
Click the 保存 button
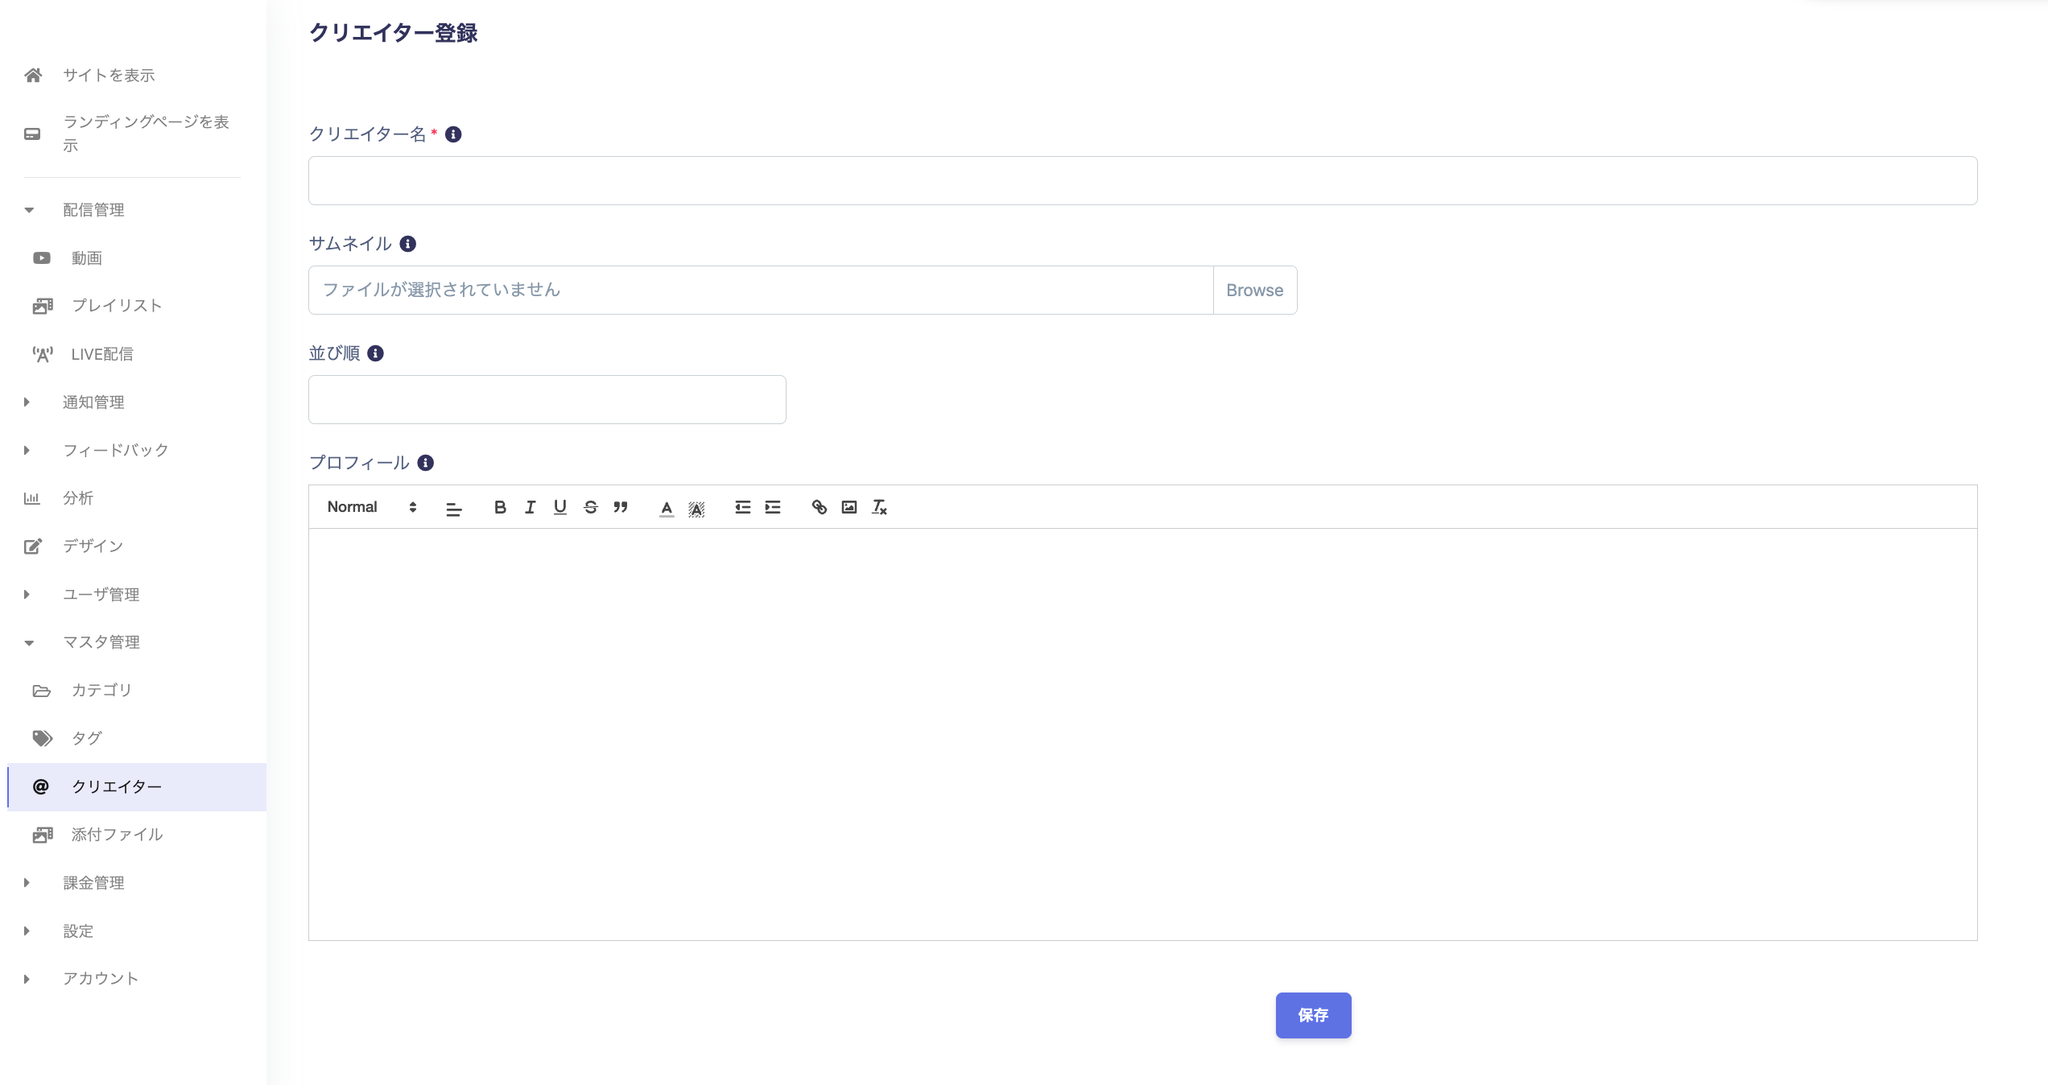(x=1313, y=1015)
